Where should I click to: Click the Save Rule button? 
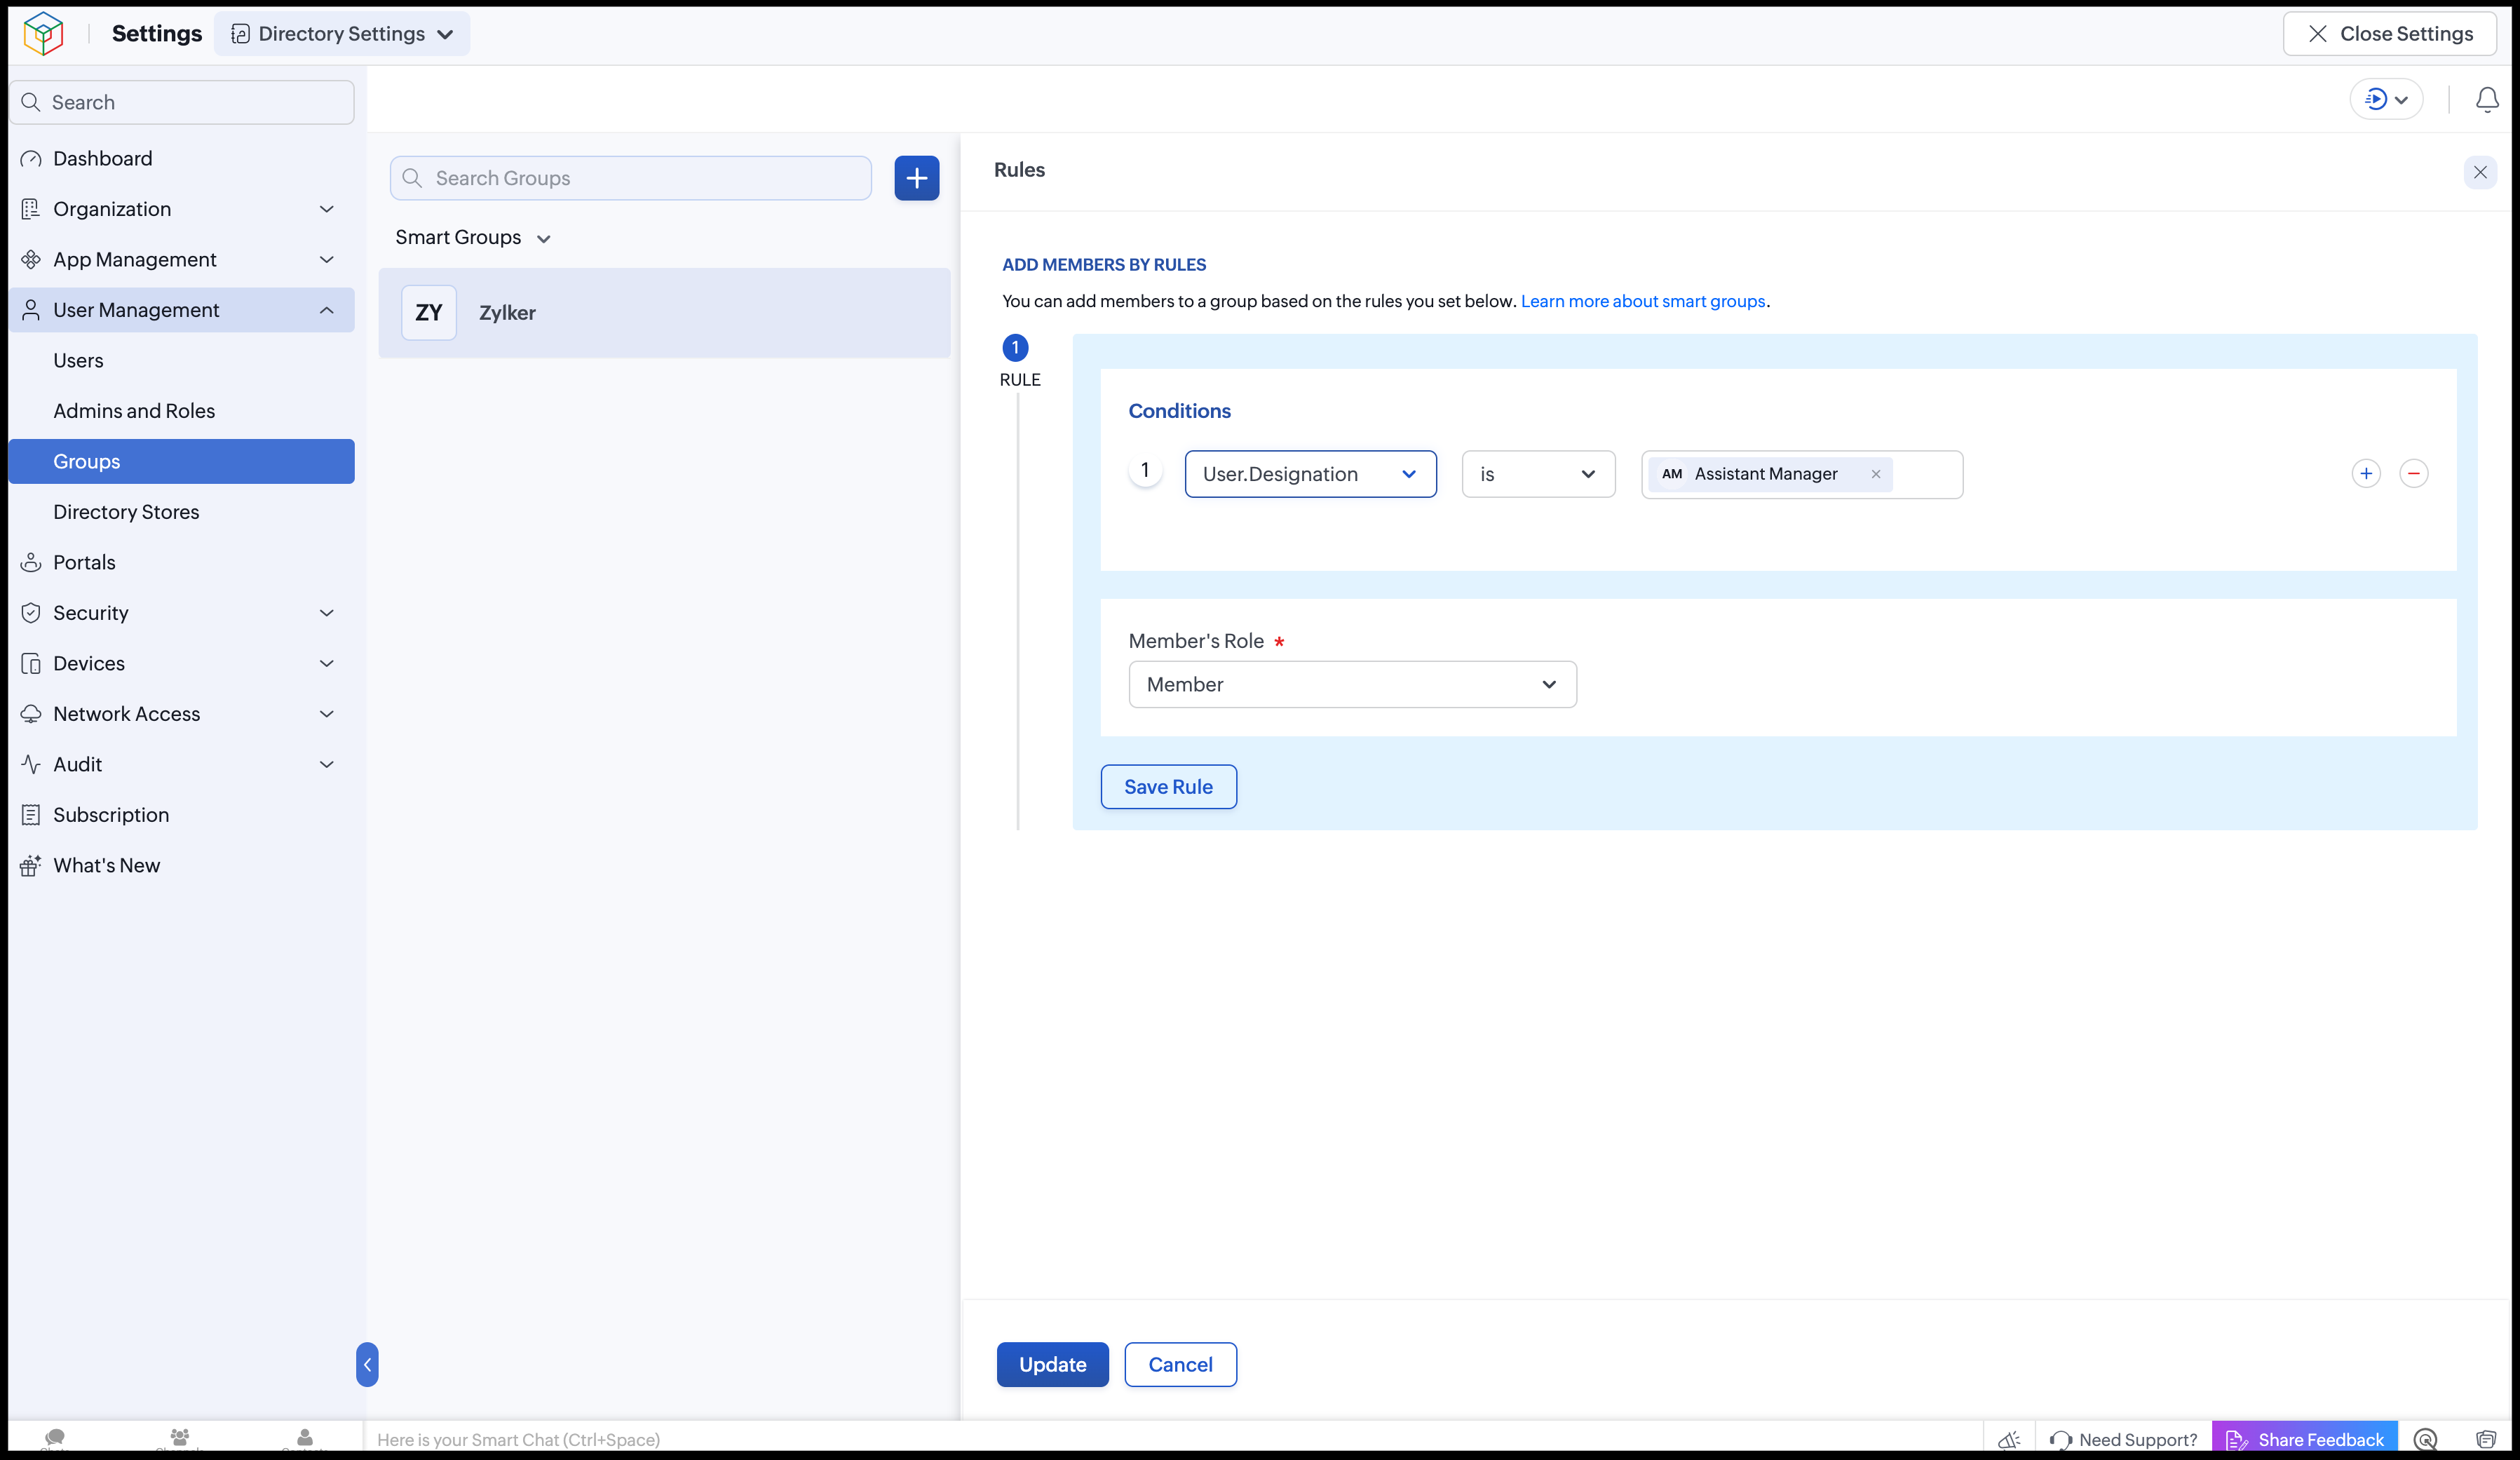pos(1168,787)
